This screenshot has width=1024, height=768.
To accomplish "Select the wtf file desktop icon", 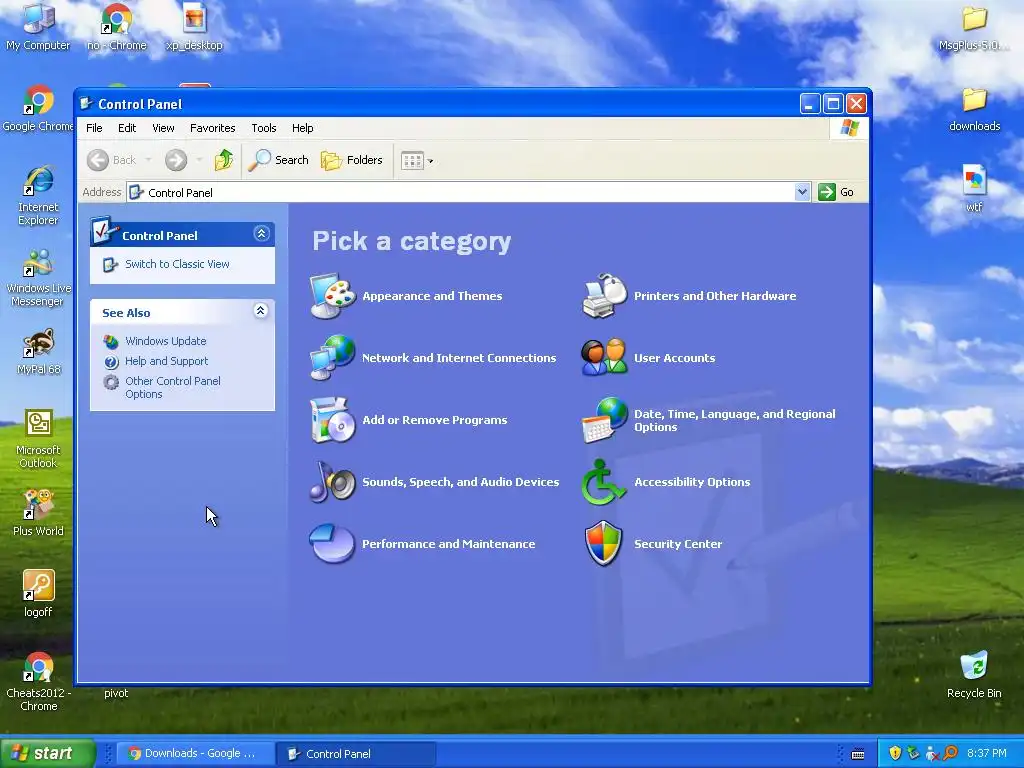I will click(x=974, y=188).
